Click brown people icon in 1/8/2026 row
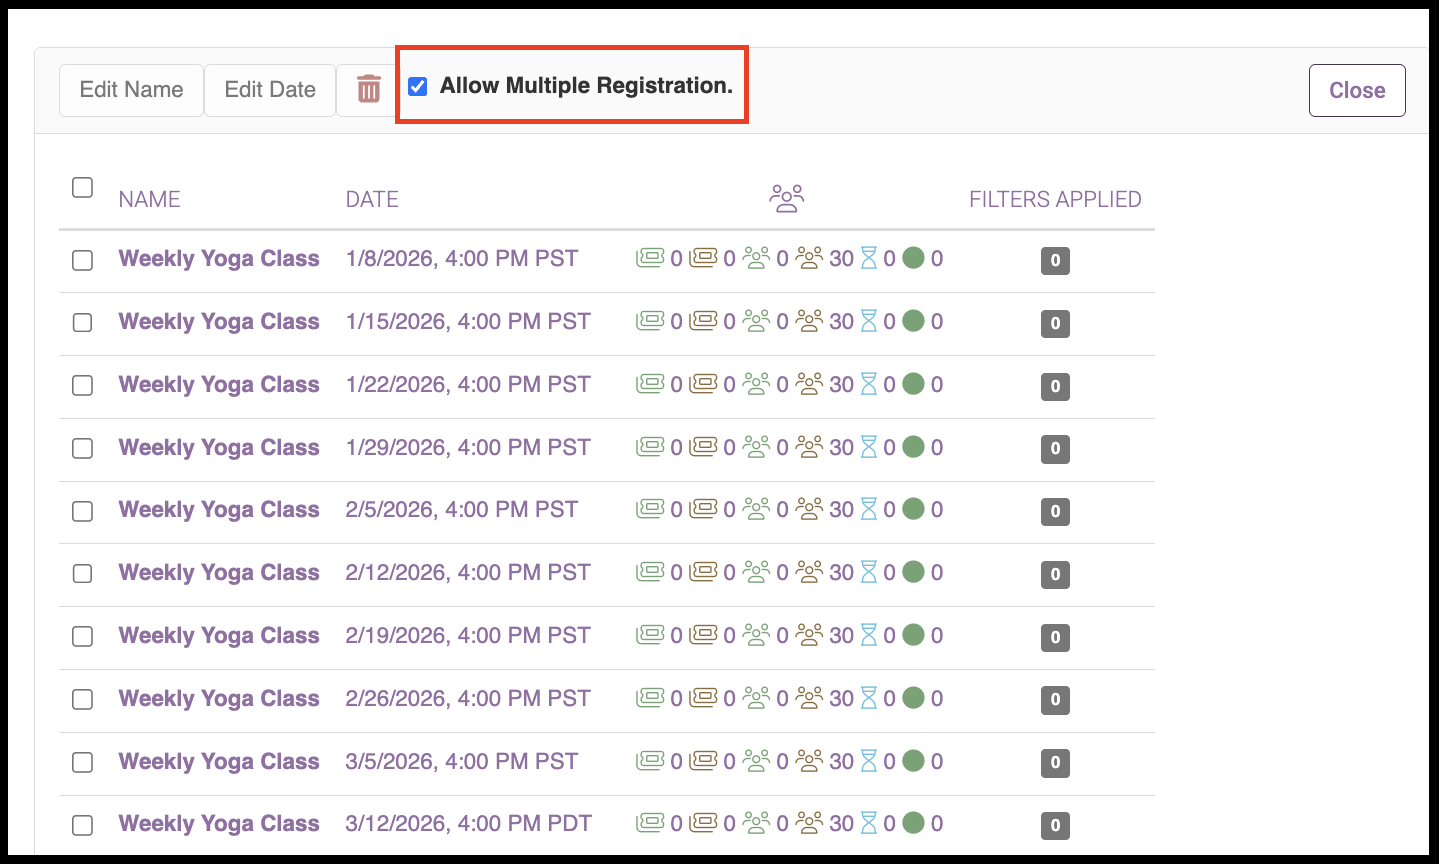Image resolution: width=1440 pixels, height=864 pixels. click(x=809, y=259)
